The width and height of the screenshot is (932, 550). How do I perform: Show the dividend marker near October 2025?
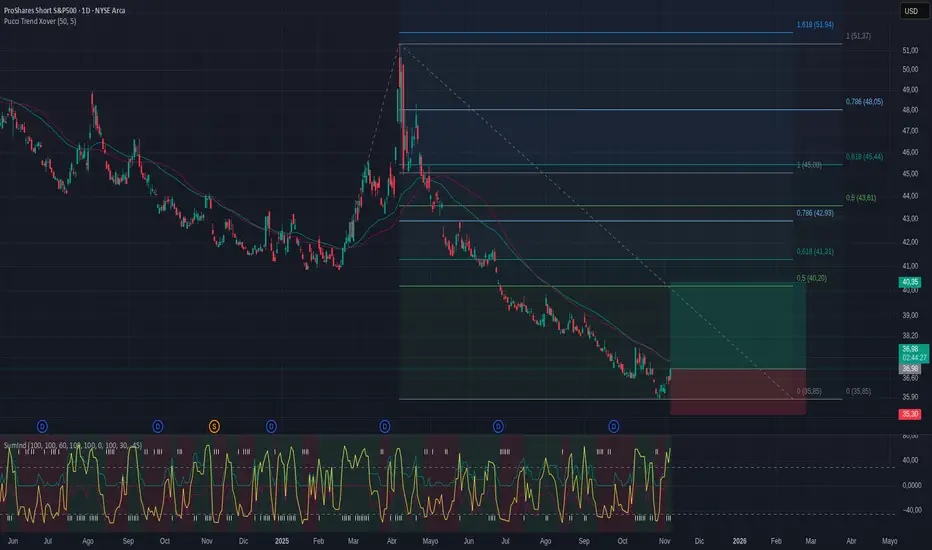click(x=613, y=426)
